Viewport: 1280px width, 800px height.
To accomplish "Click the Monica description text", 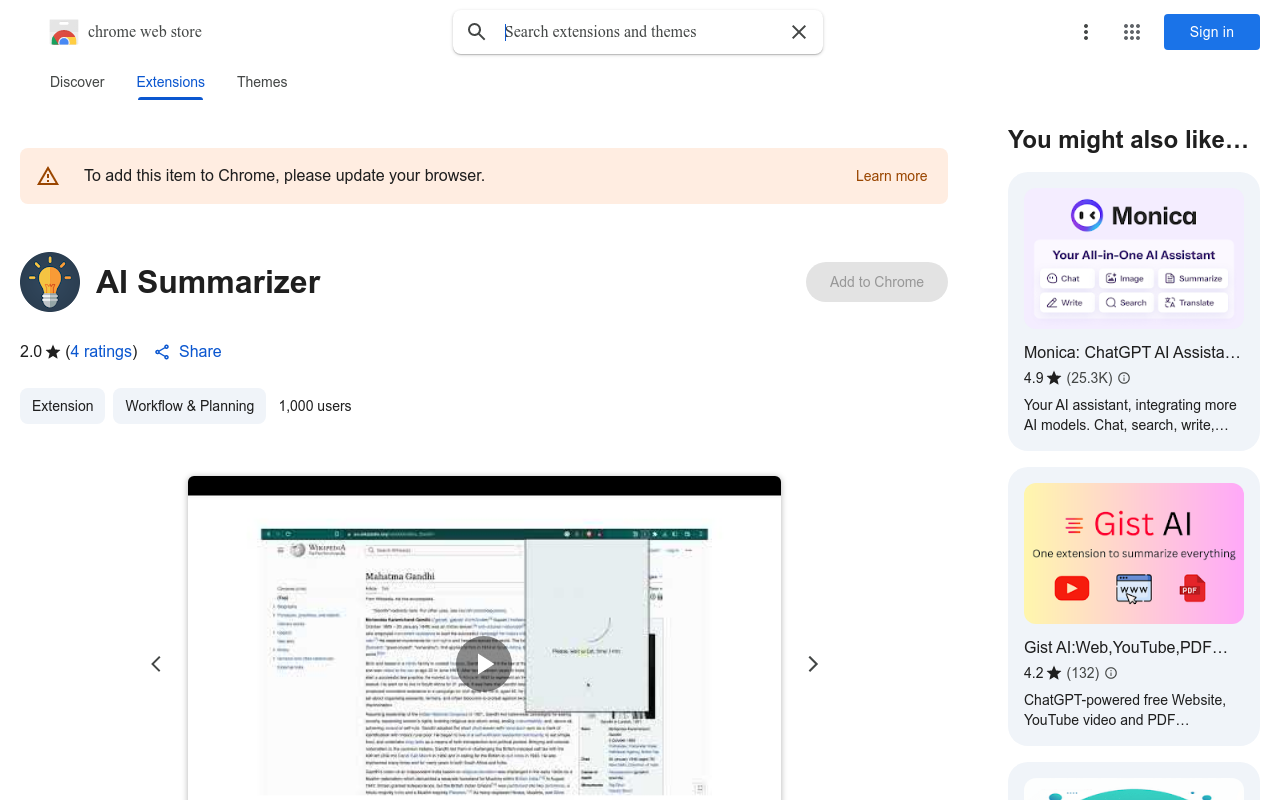I will click(1130, 415).
